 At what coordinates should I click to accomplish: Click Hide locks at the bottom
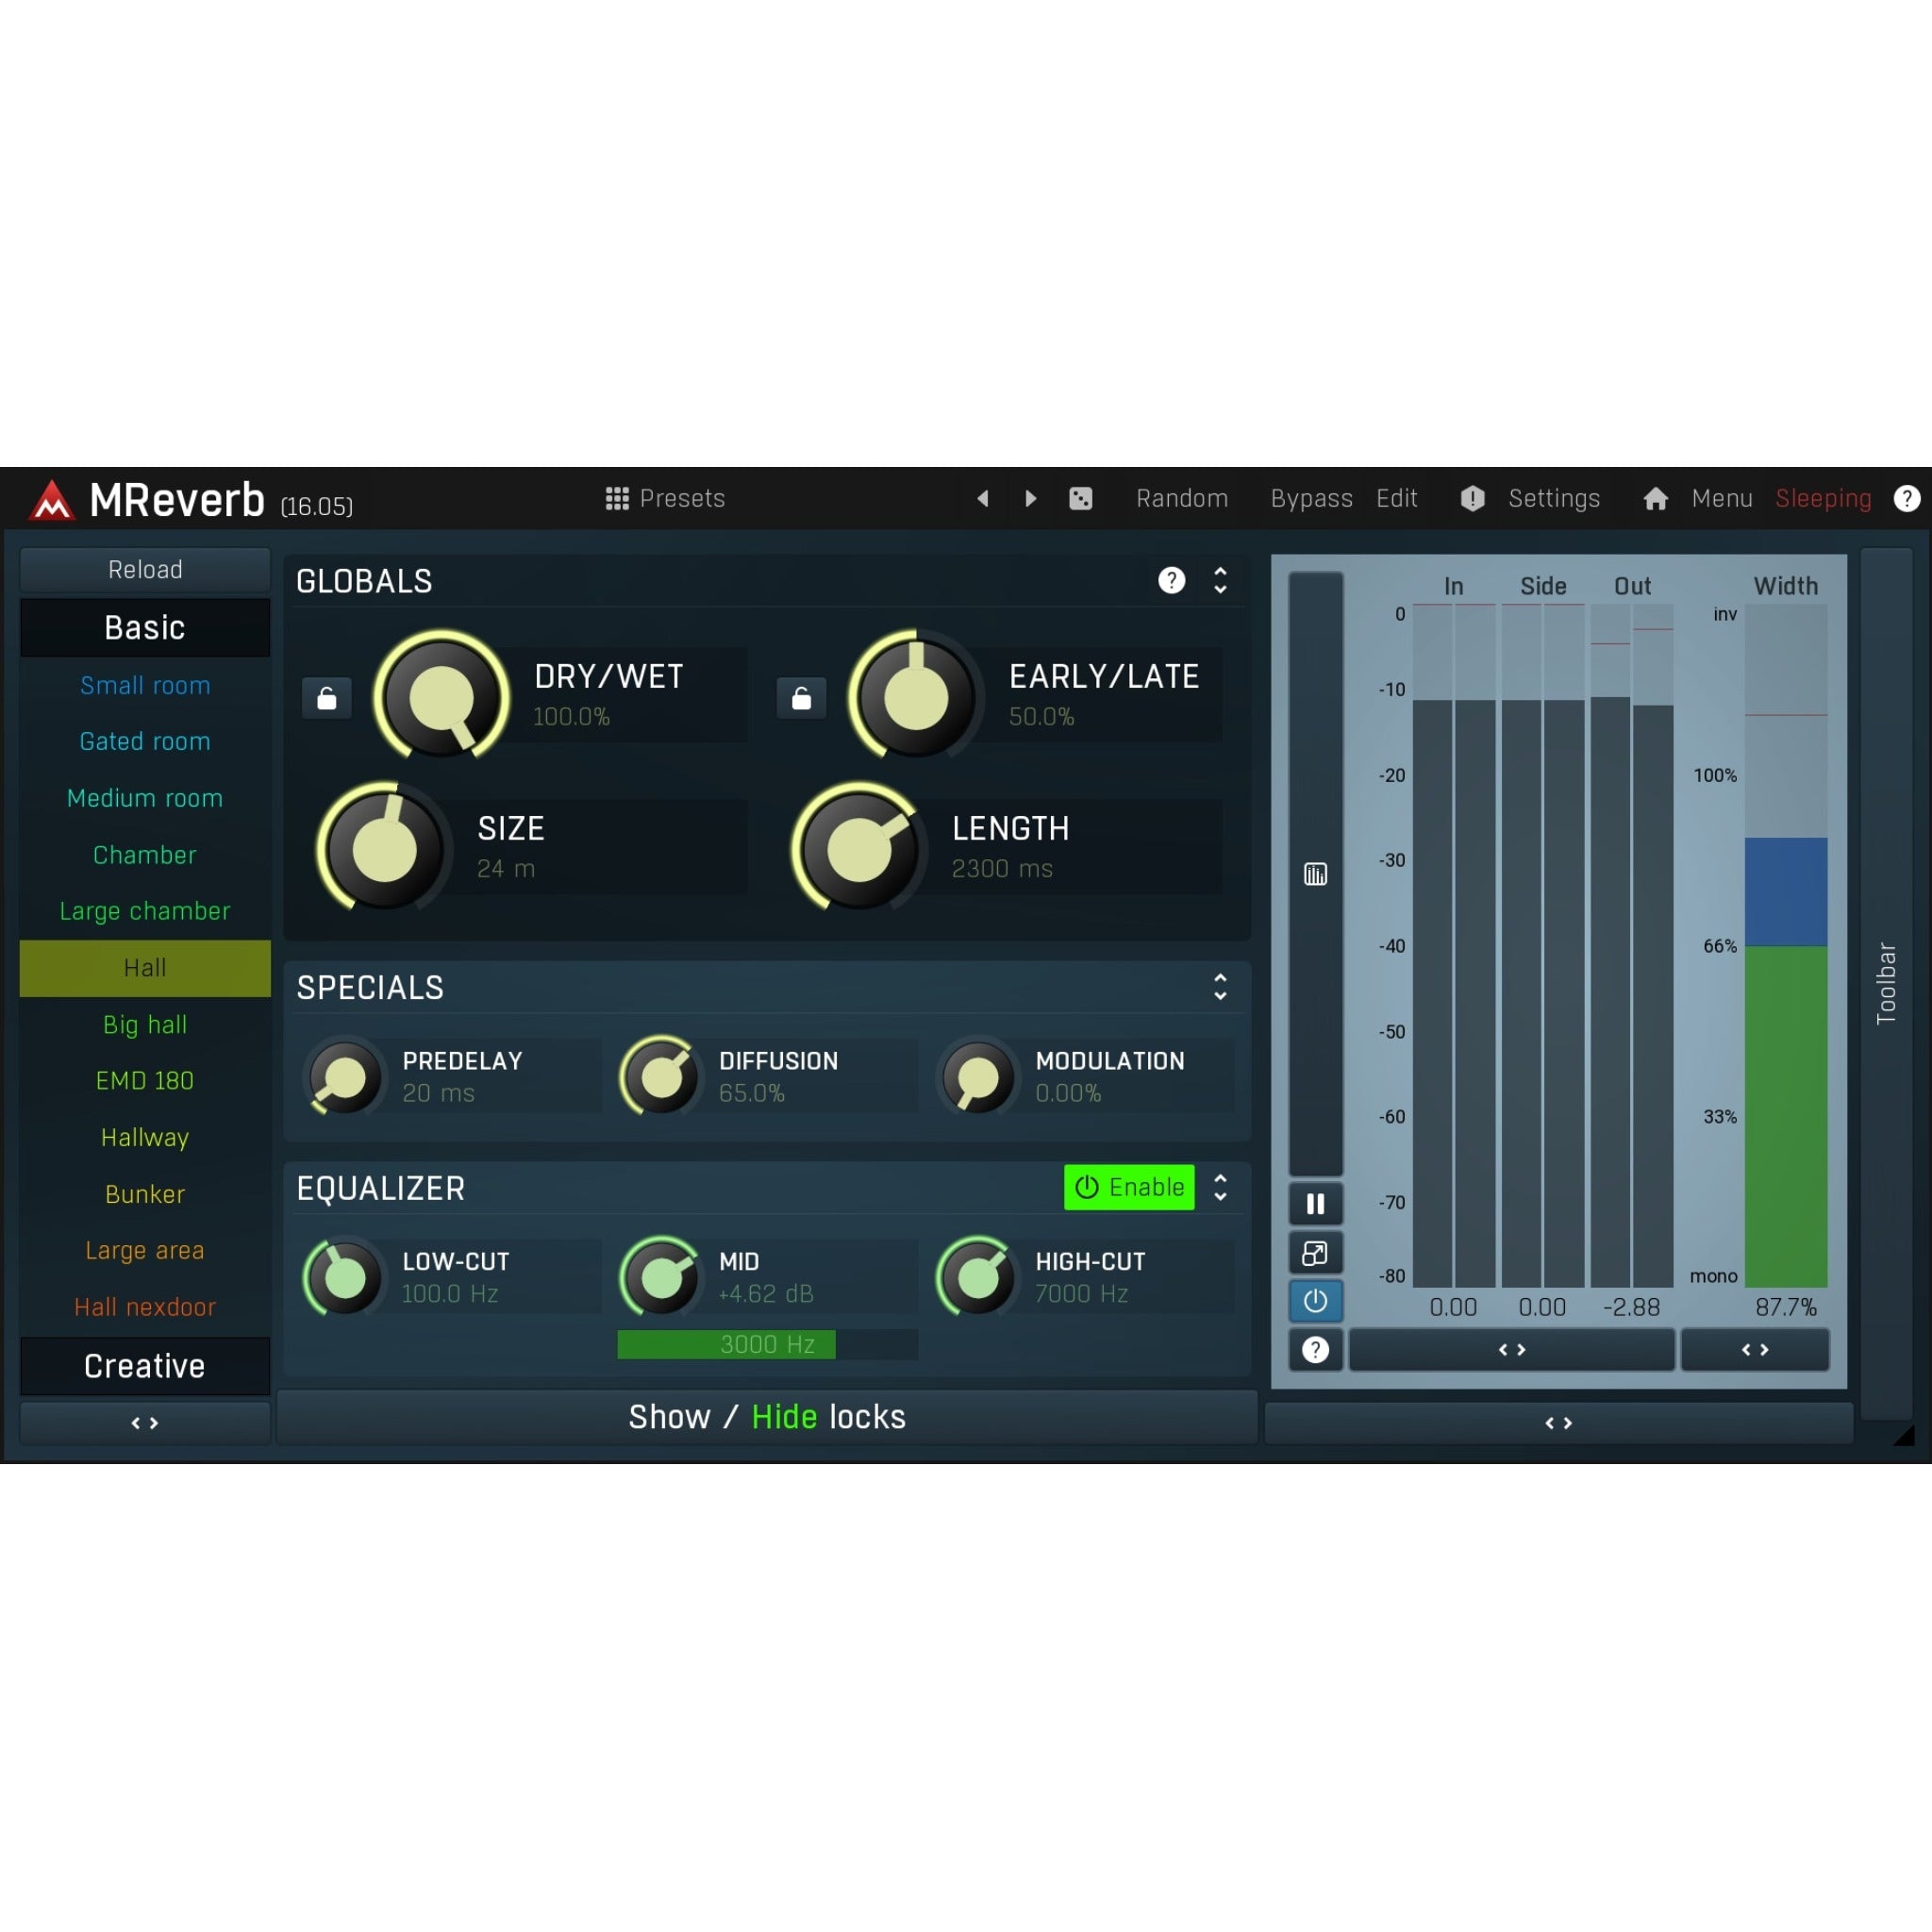pos(784,1416)
